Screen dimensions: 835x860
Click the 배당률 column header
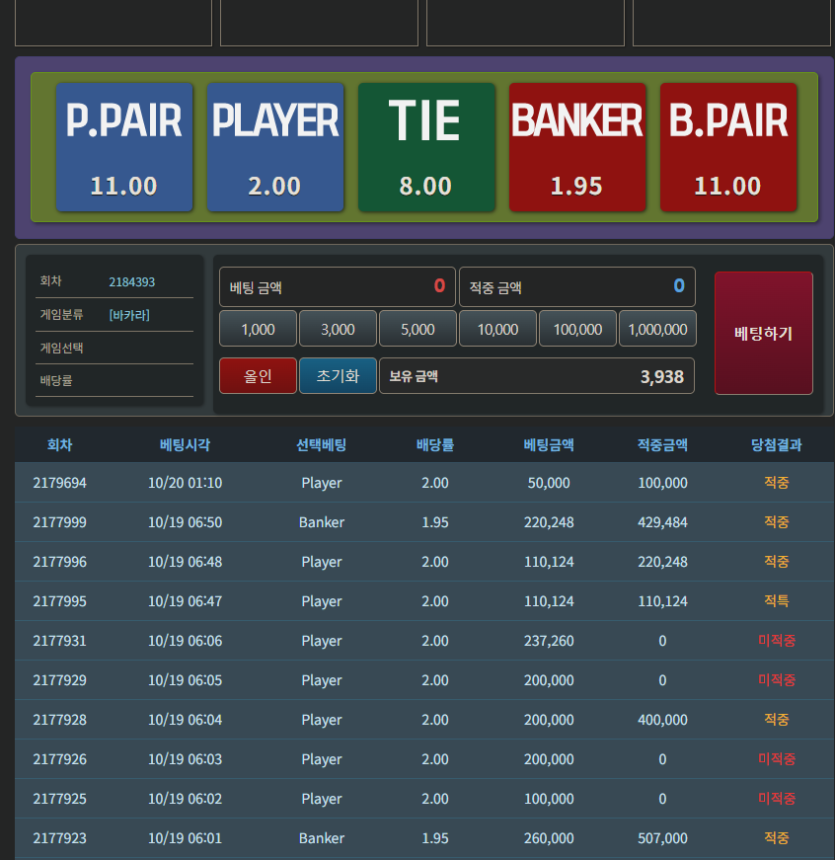pos(435,444)
